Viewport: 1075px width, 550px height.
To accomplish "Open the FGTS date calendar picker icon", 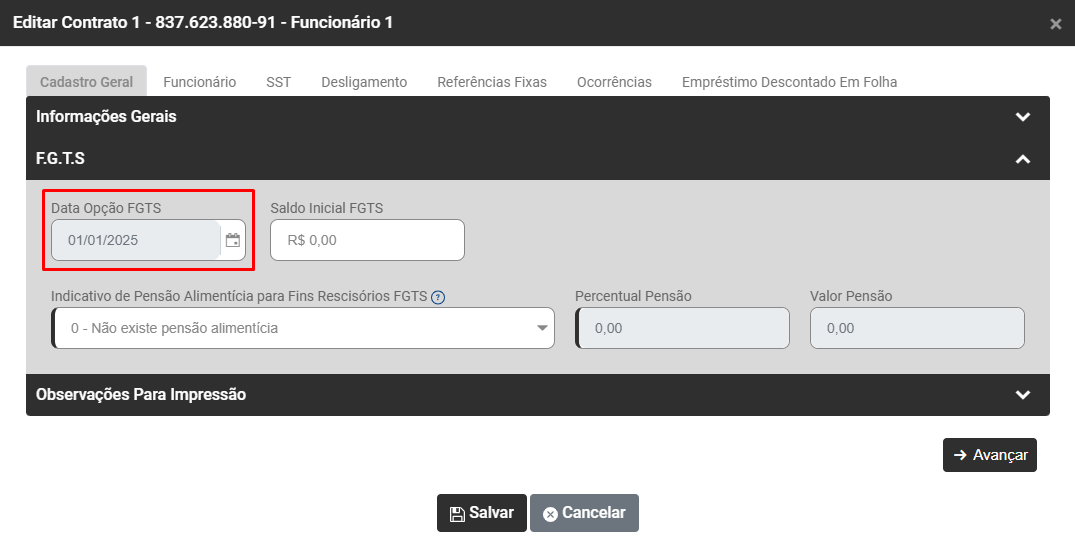I will (x=233, y=240).
